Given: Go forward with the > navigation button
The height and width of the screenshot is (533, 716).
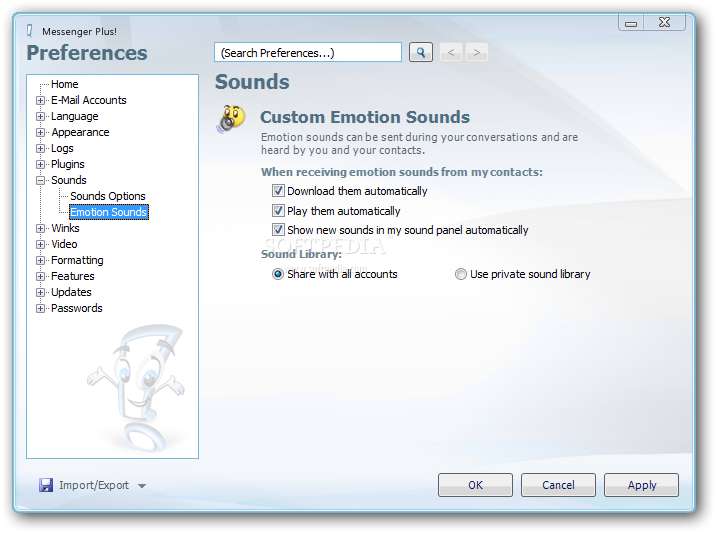Looking at the screenshot, I should [x=477, y=53].
